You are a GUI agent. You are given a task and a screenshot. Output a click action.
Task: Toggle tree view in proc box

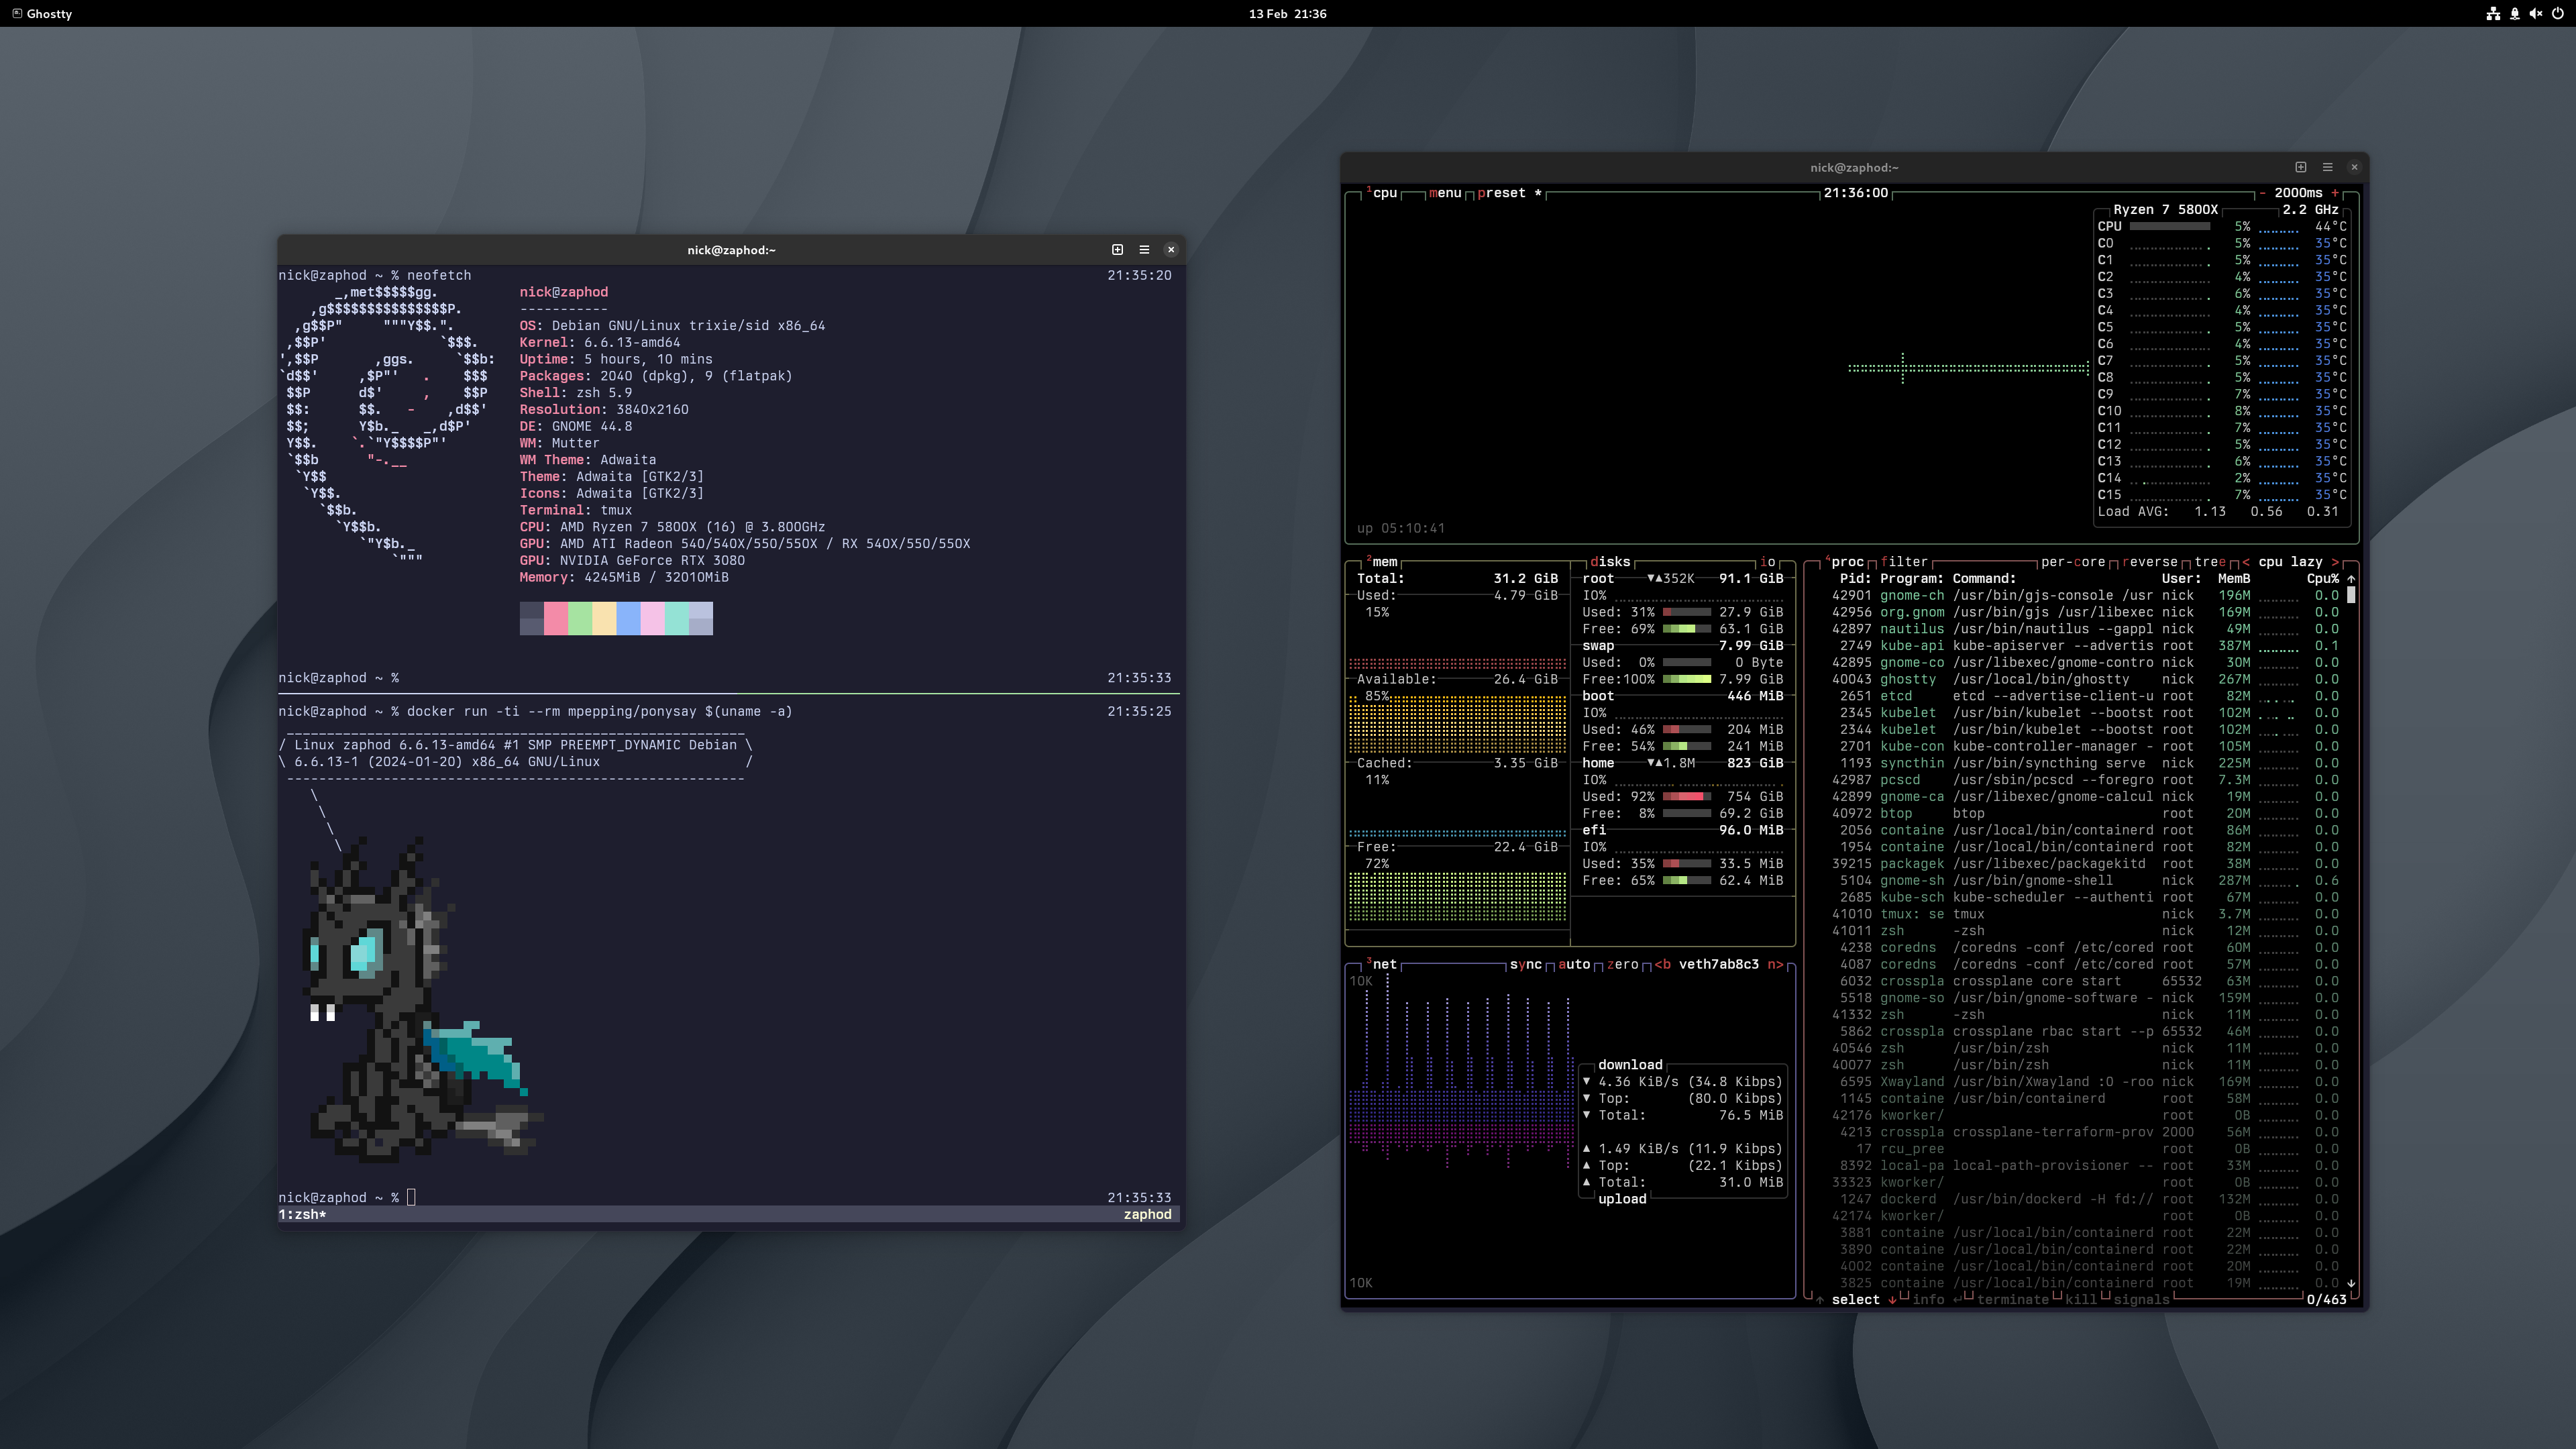click(2210, 562)
